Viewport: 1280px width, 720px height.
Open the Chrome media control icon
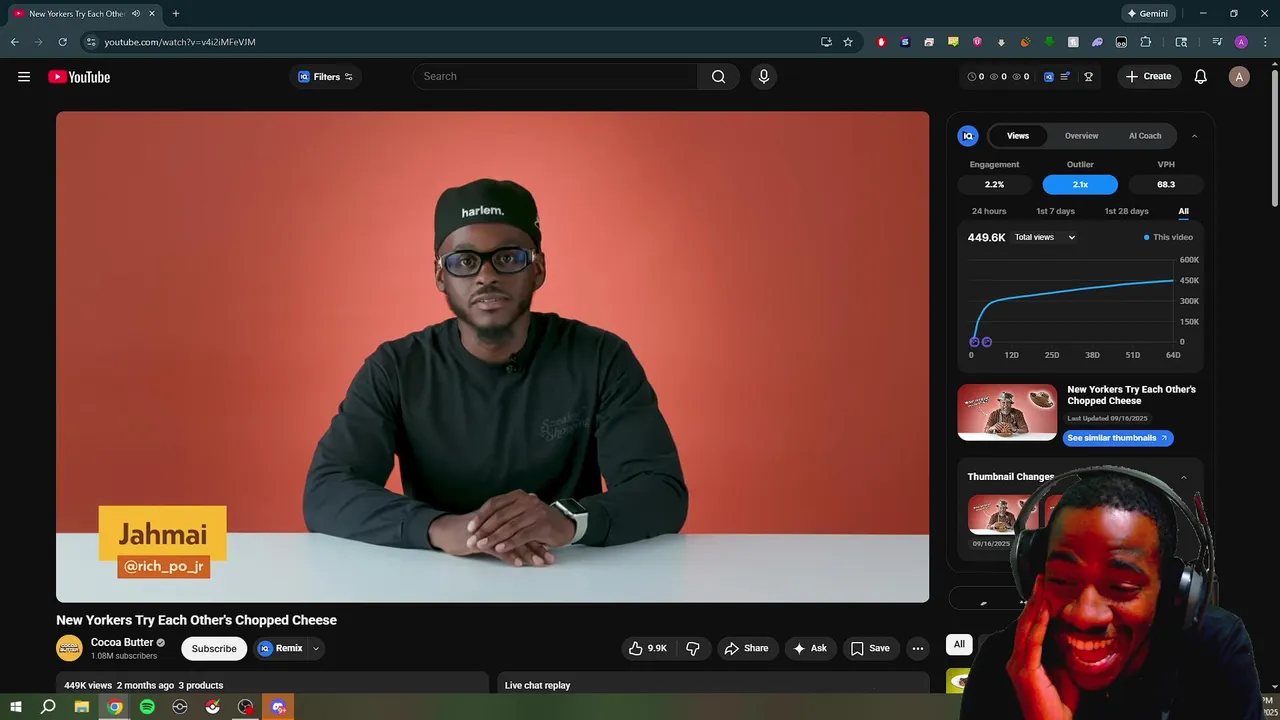[1217, 42]
